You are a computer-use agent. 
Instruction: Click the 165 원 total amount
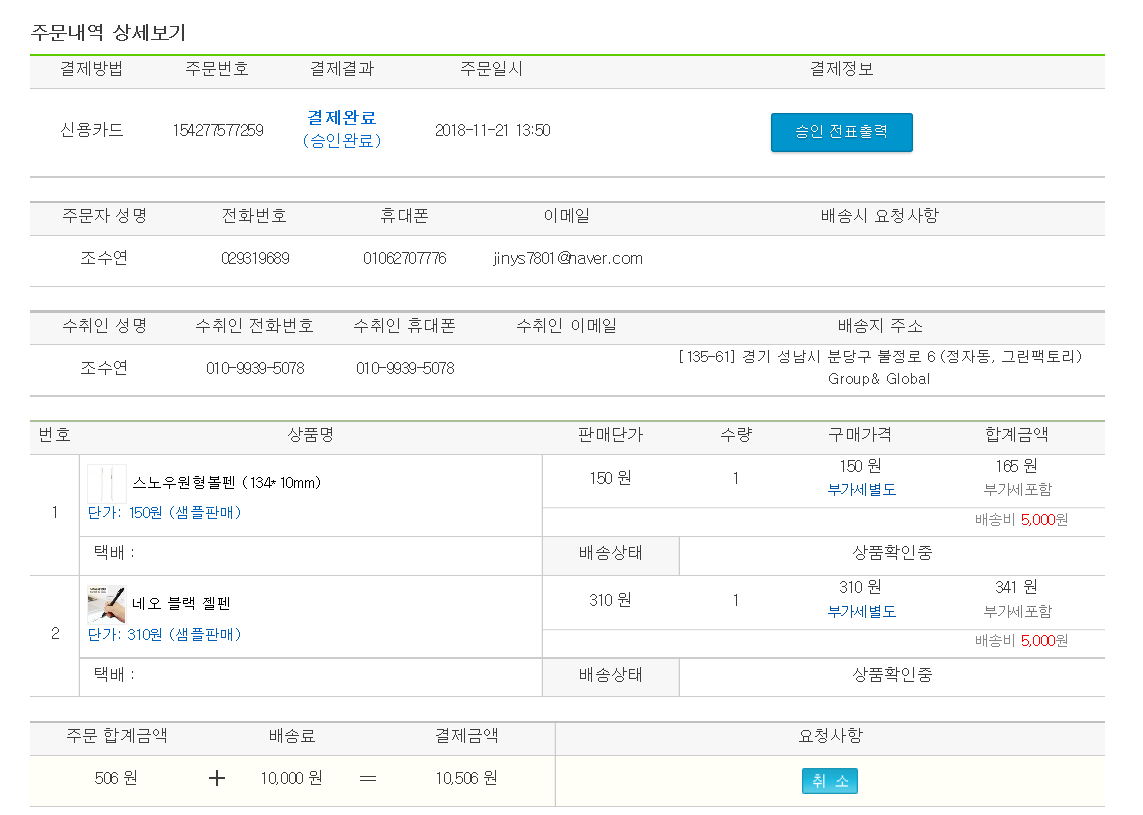(1017, 466)
